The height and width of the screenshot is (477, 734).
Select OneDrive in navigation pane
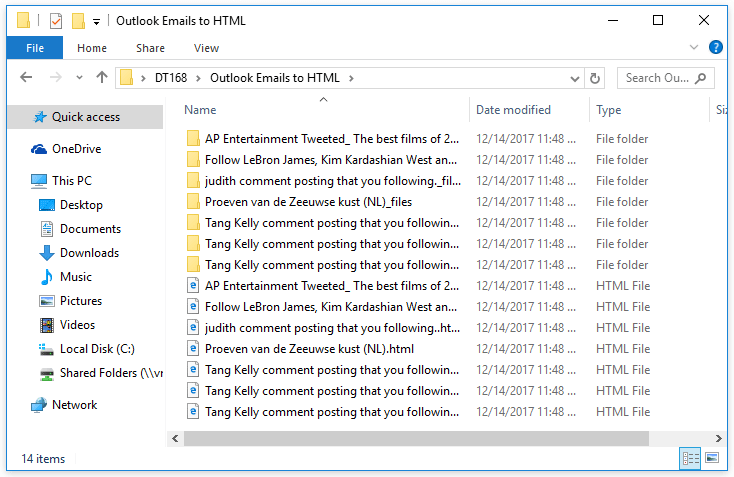(76, 149)
